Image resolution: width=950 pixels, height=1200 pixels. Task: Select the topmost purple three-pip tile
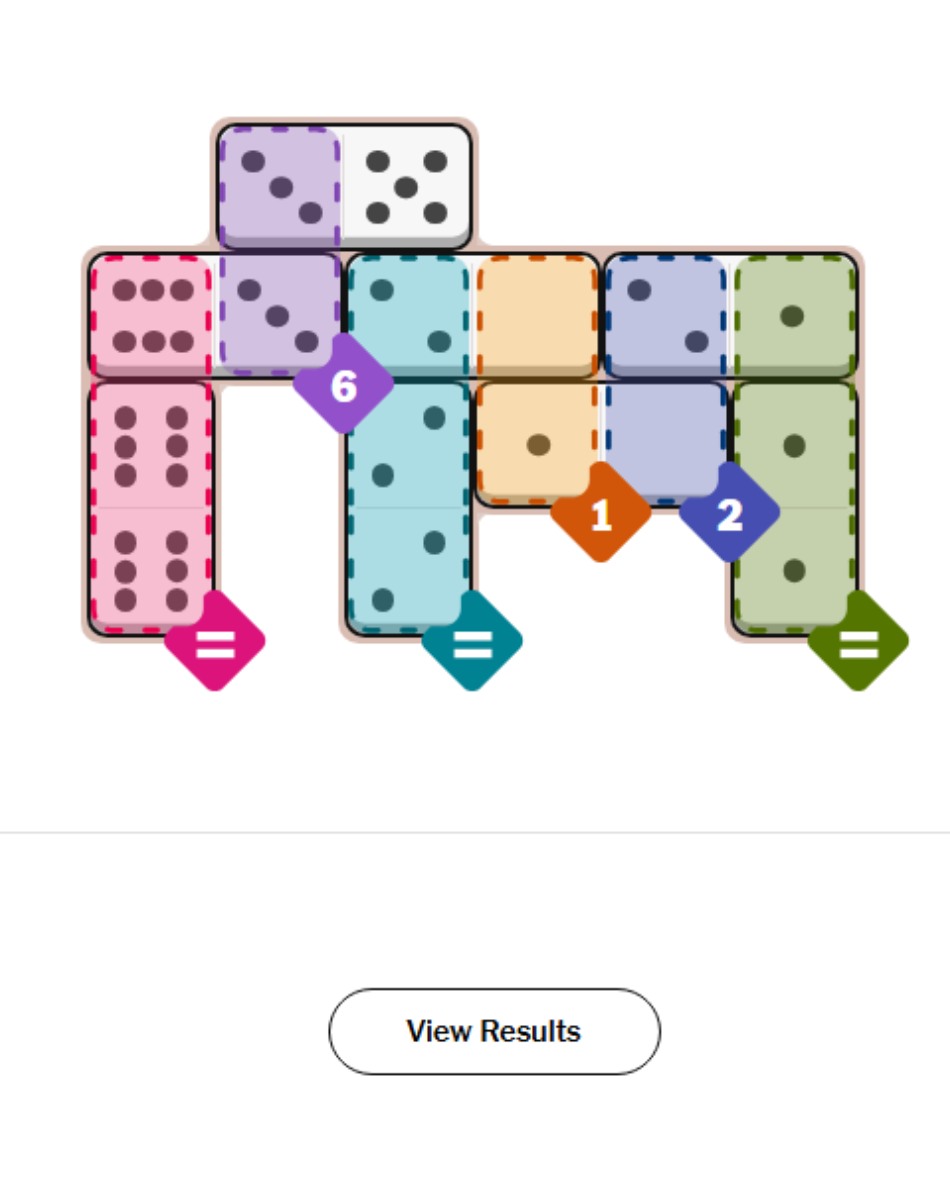(280, 187)
